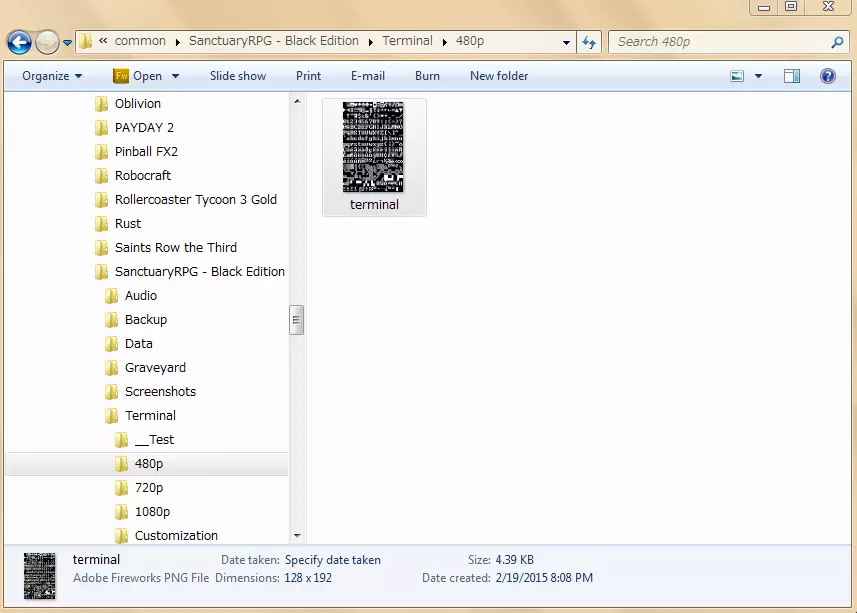The height and width of the screenshot is (613, 857).
Task: Select the Customization subfolder
Action: [x=176, y=536]
